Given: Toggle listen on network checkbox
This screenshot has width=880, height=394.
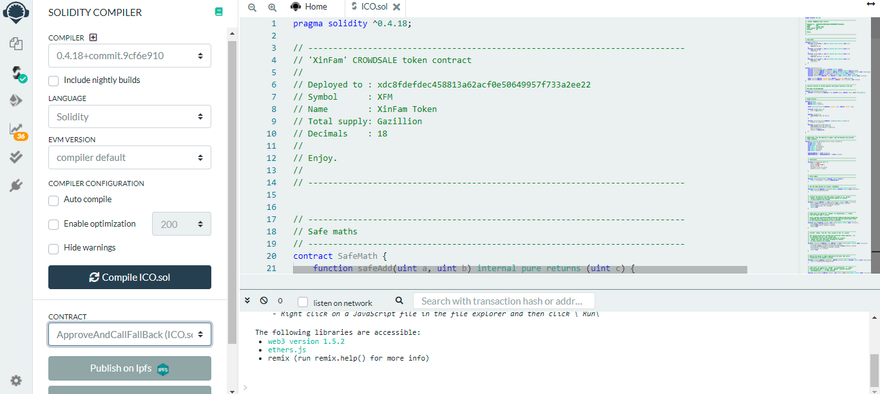Looking at the screenshot, I should pos(302,301).
